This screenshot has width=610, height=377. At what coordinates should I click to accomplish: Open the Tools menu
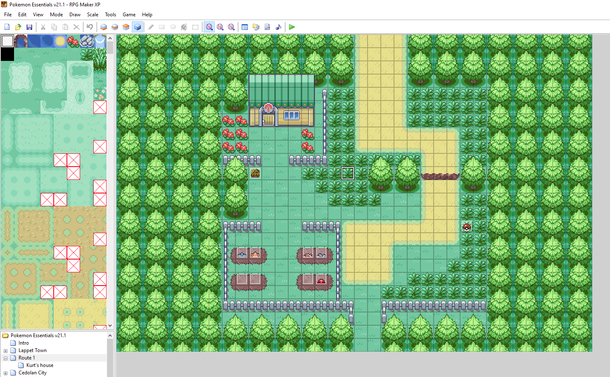click(110, 14)
